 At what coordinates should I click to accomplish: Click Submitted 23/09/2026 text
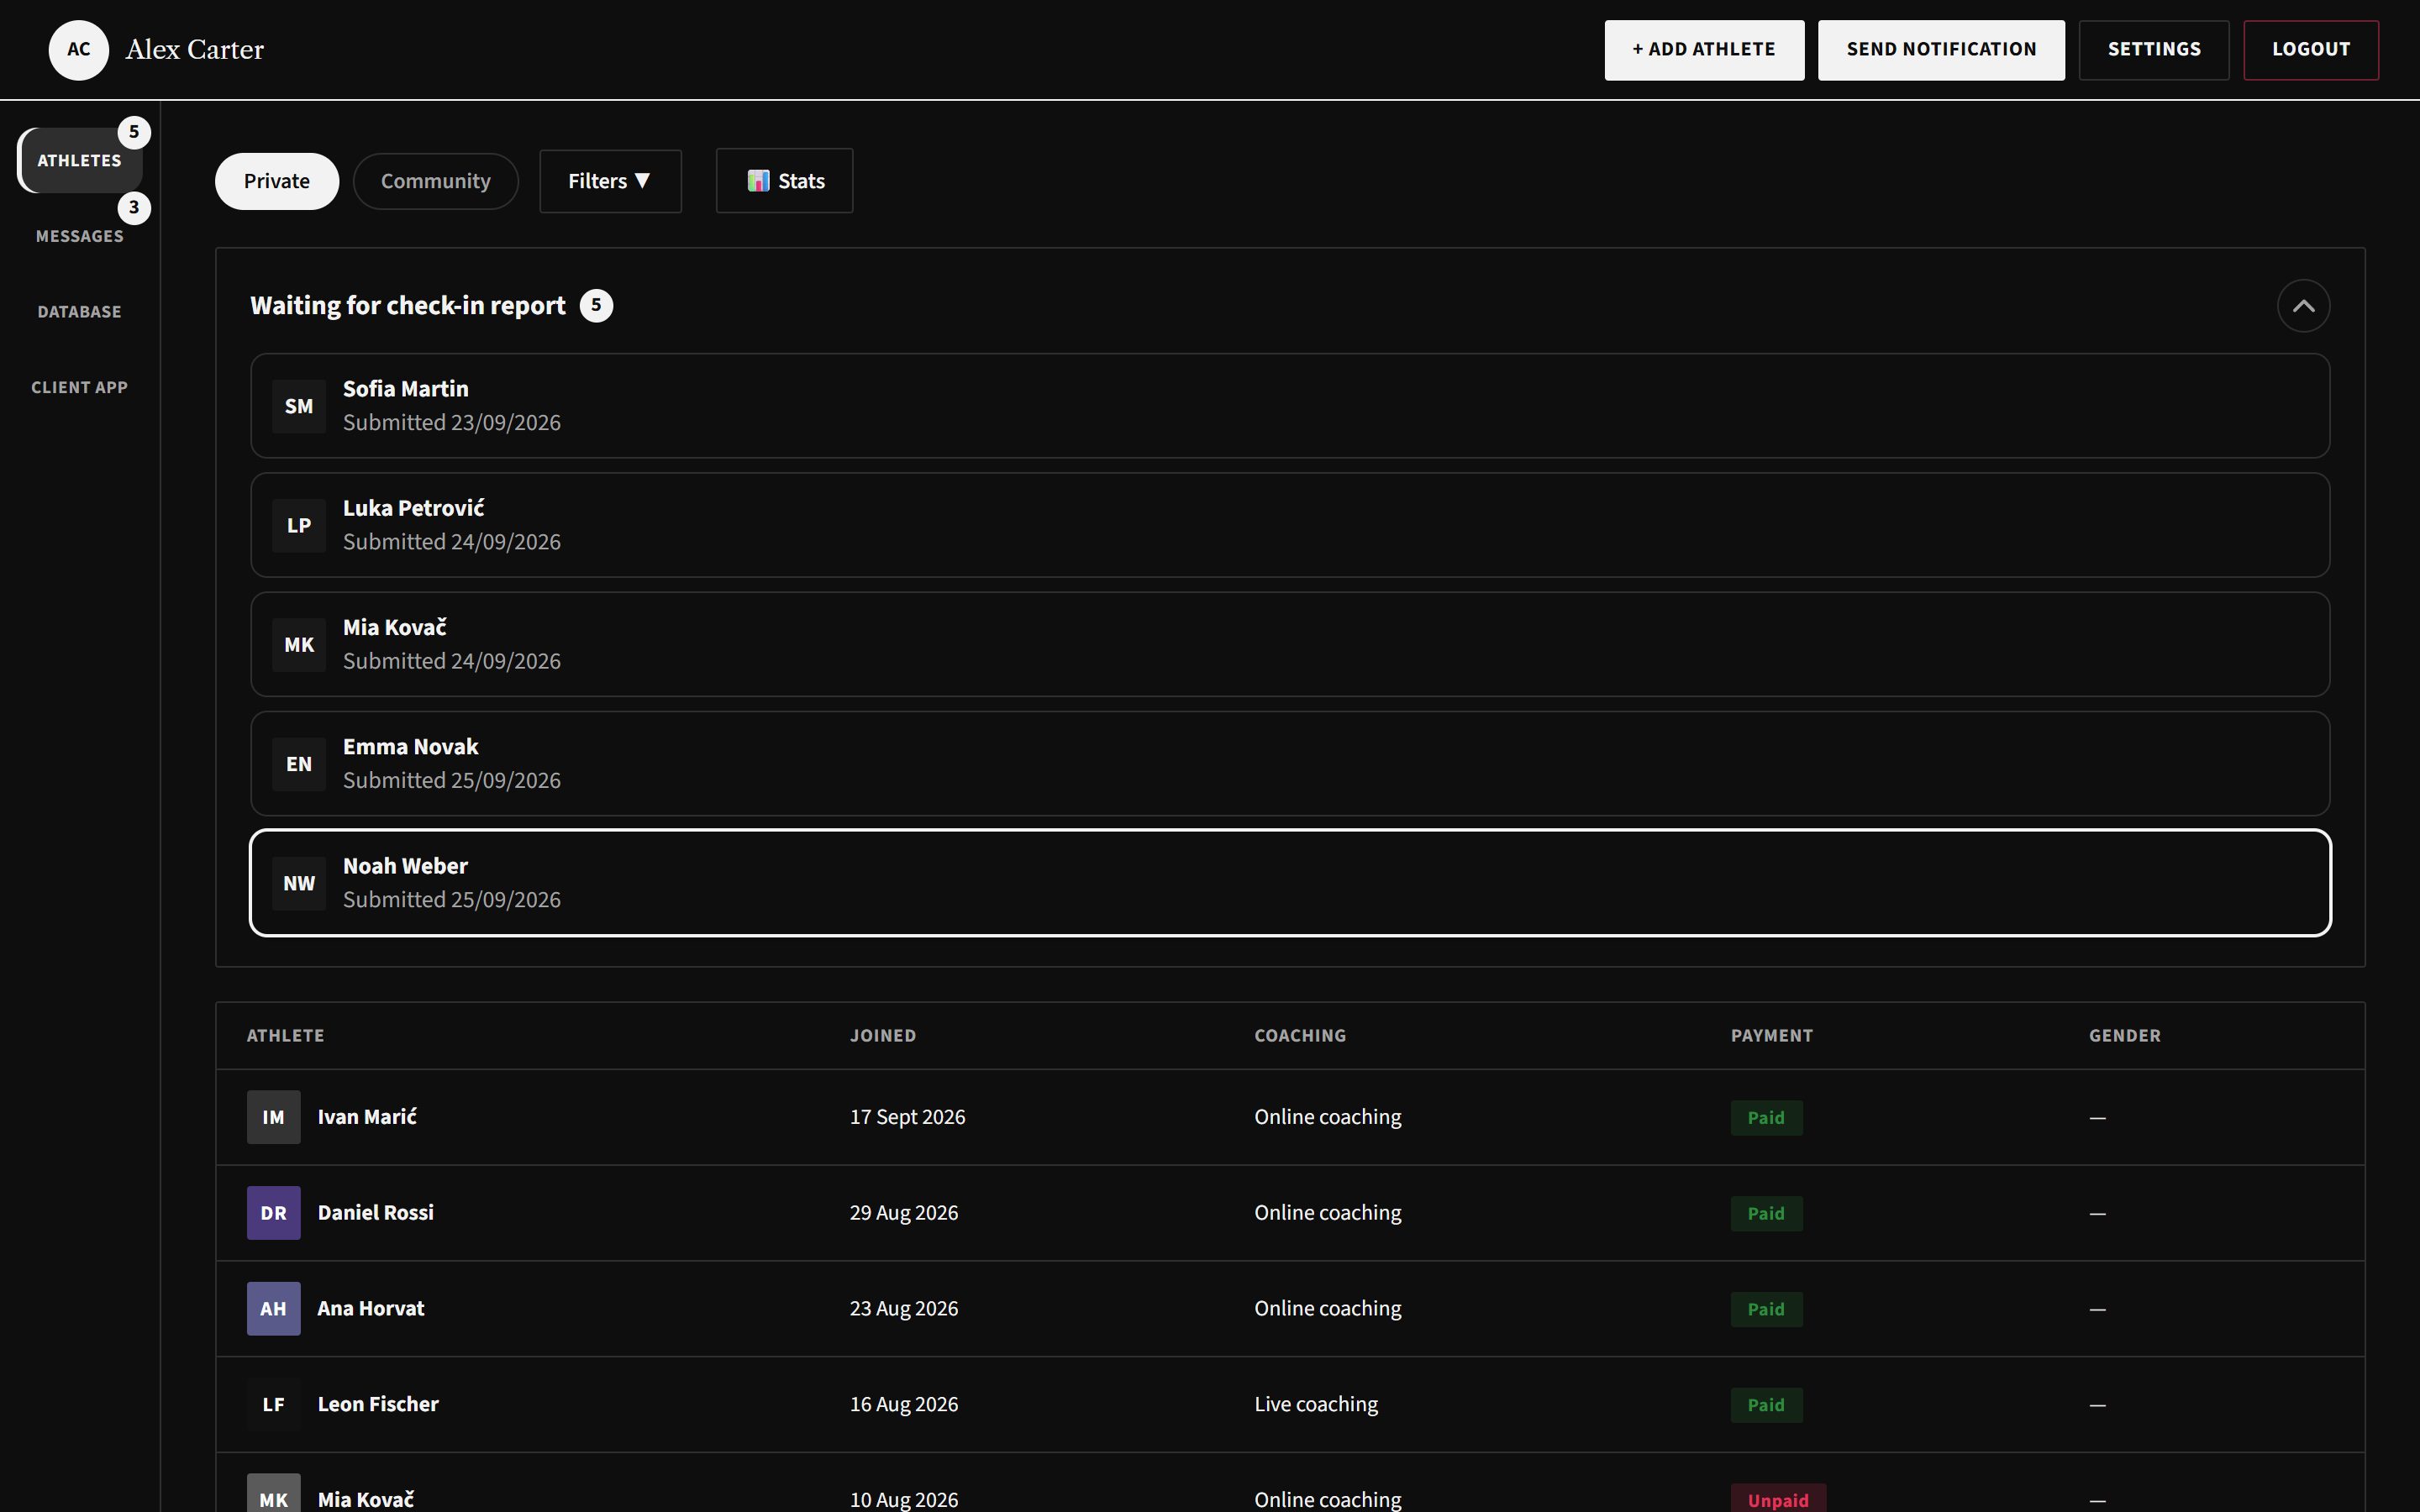tap(452, 423)
